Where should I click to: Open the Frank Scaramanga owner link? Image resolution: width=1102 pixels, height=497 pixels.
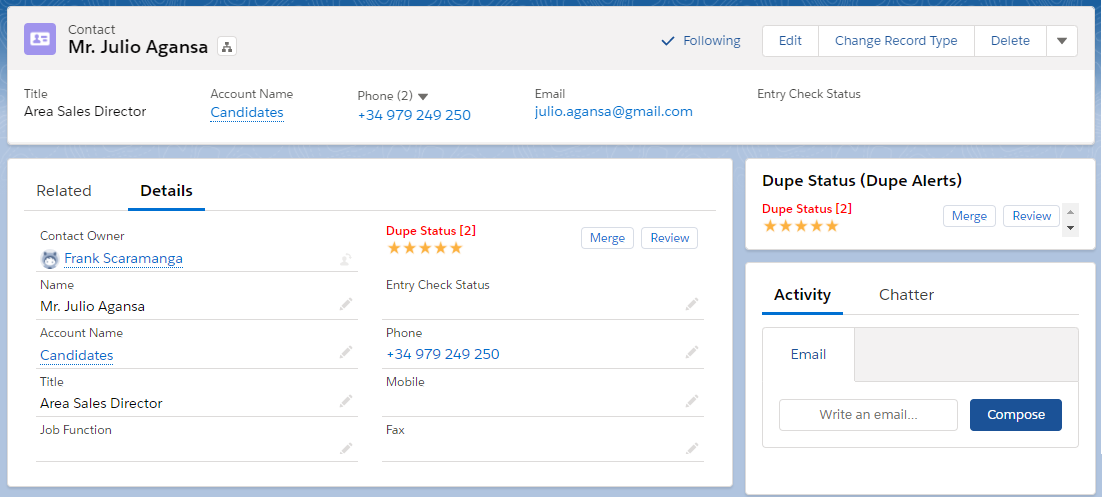point(123,259)
